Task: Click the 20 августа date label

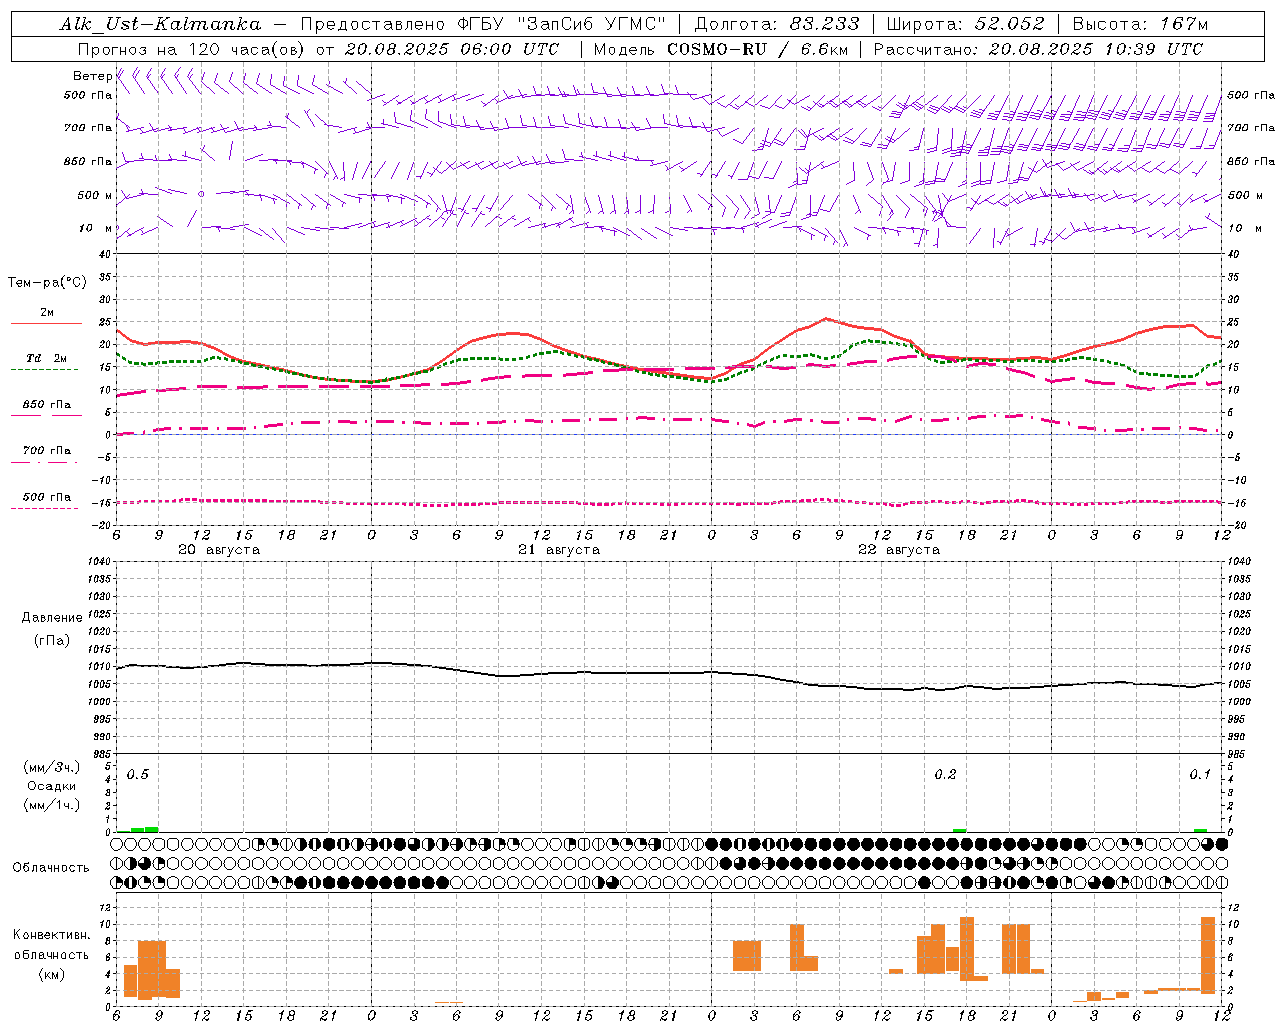Action: pos(219,550)
